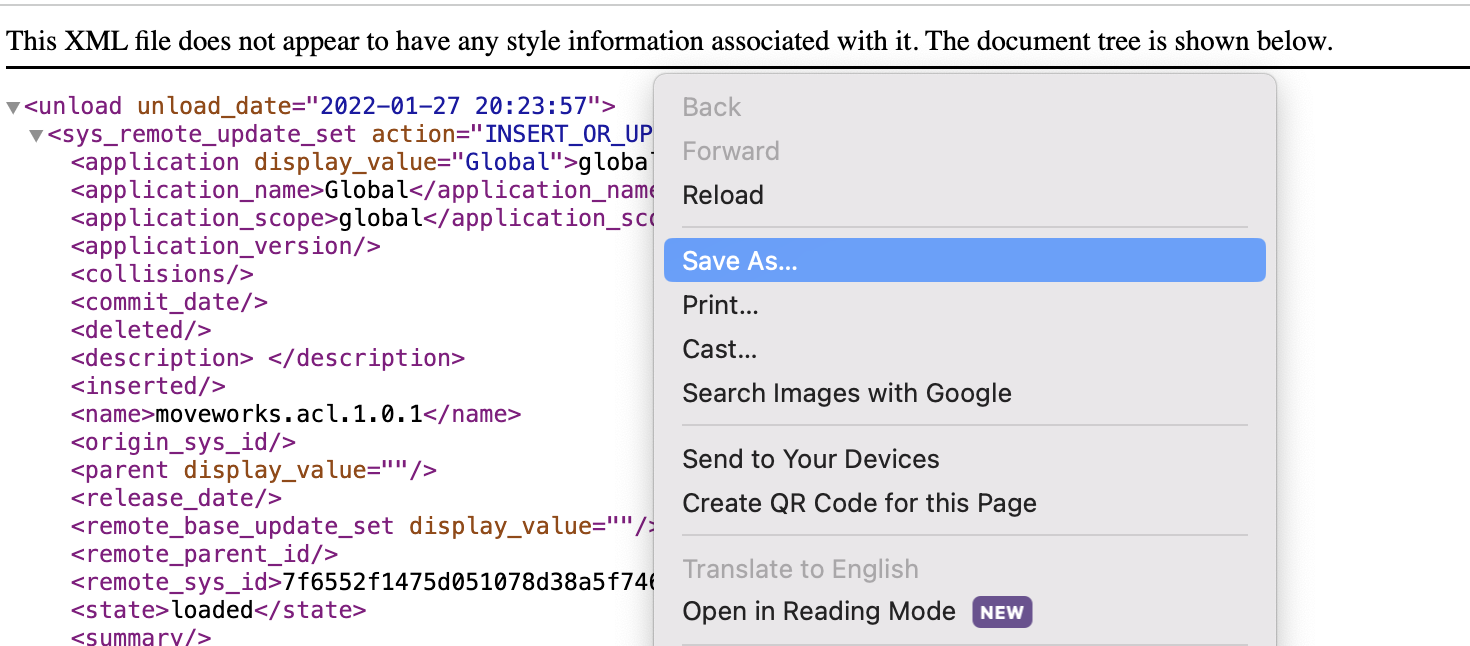This screenshot has height=646, width=1470.
Task: Click the disabled Back menu entry
Action: [965, 107]
